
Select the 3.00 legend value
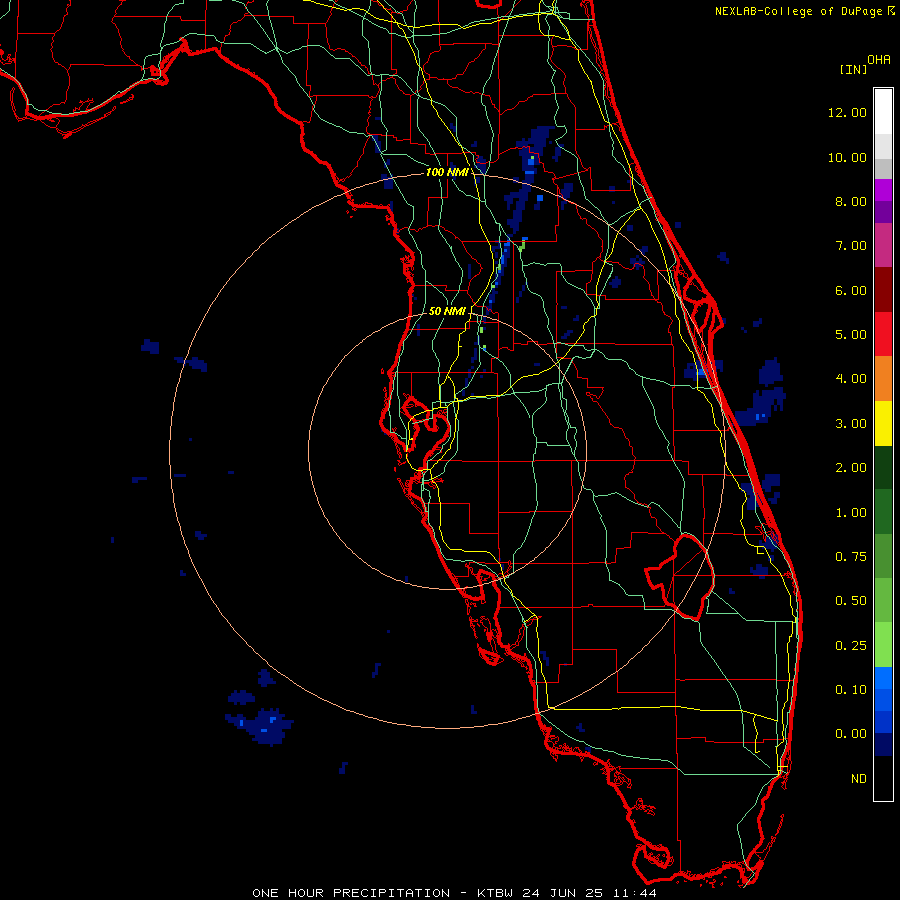[851, 424]
